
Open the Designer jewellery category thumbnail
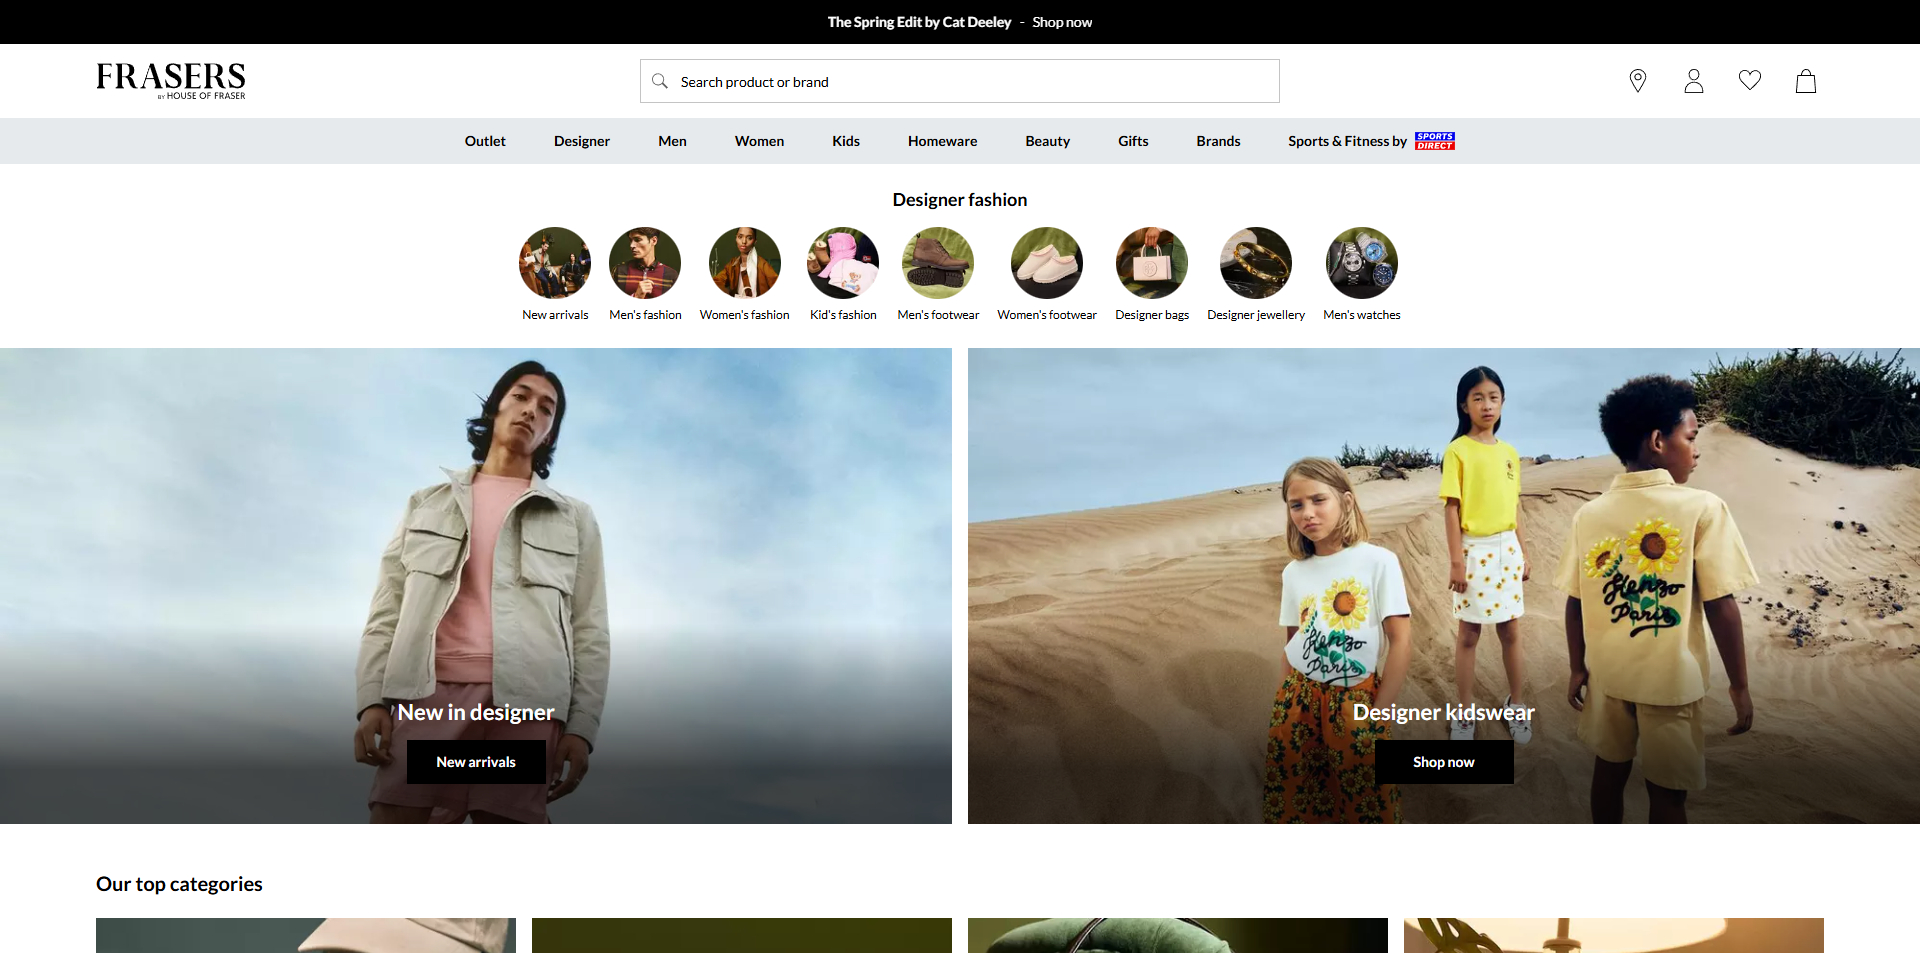(x=1255, y=263)
